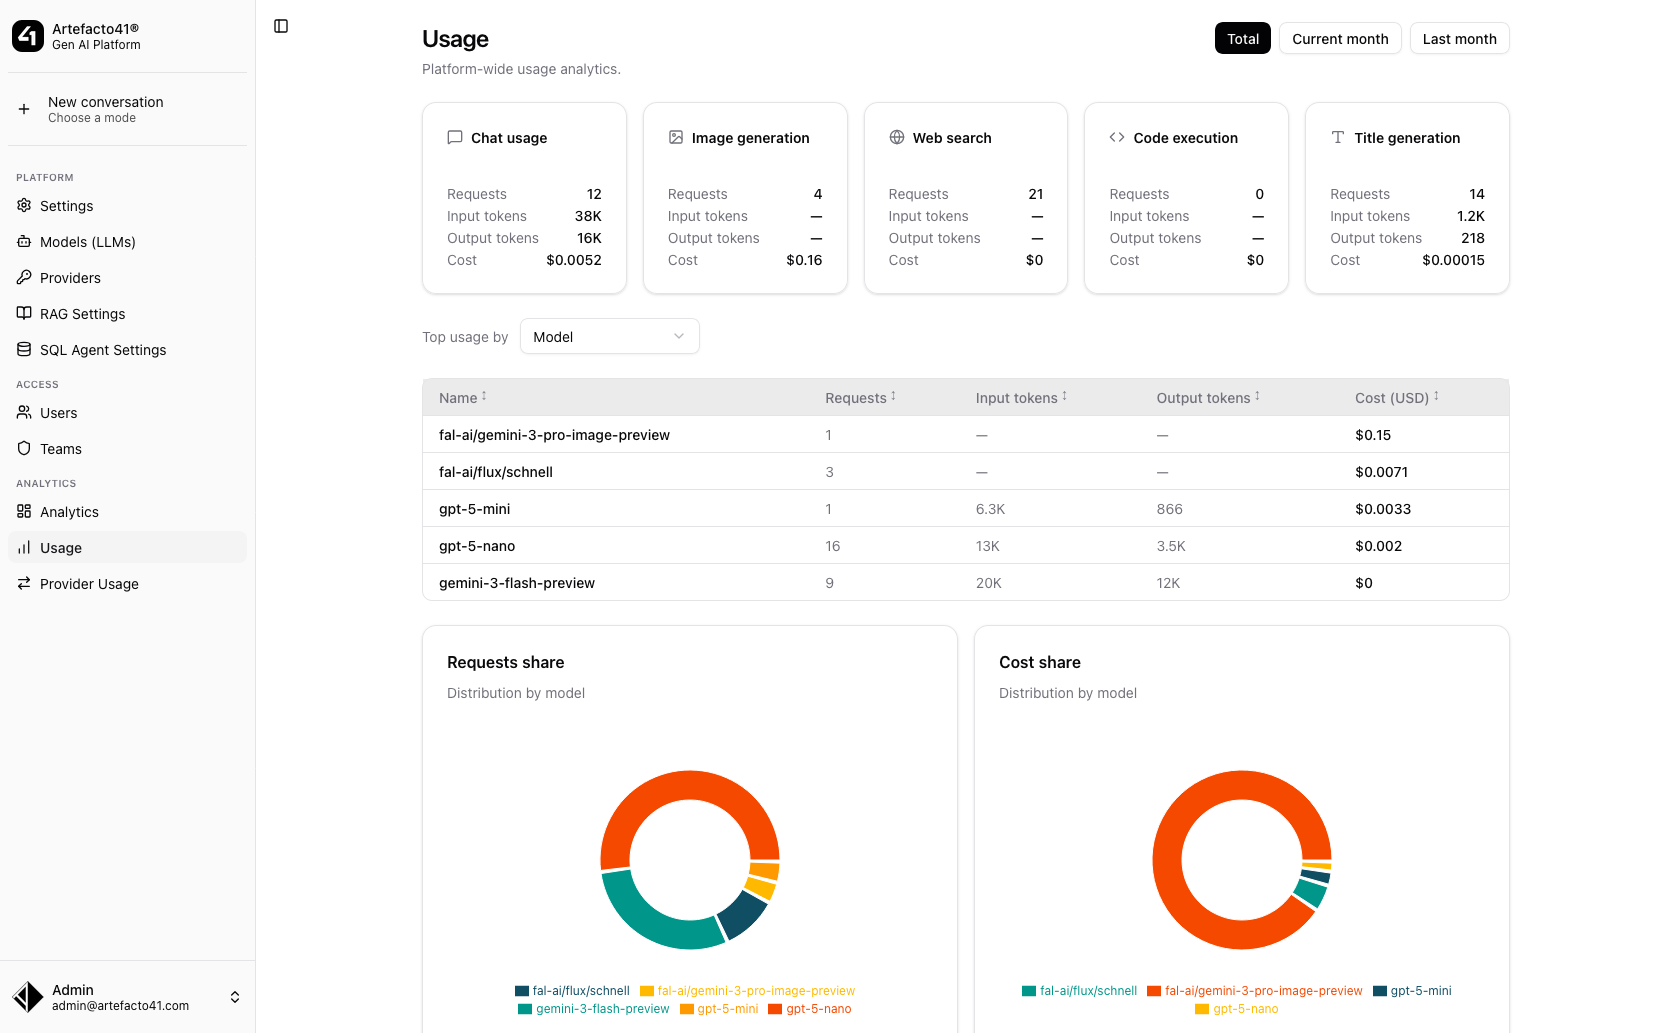Open SQL Agent Settings database icon
This screenshot has width=1676, height=1033.
pos(24,349)
